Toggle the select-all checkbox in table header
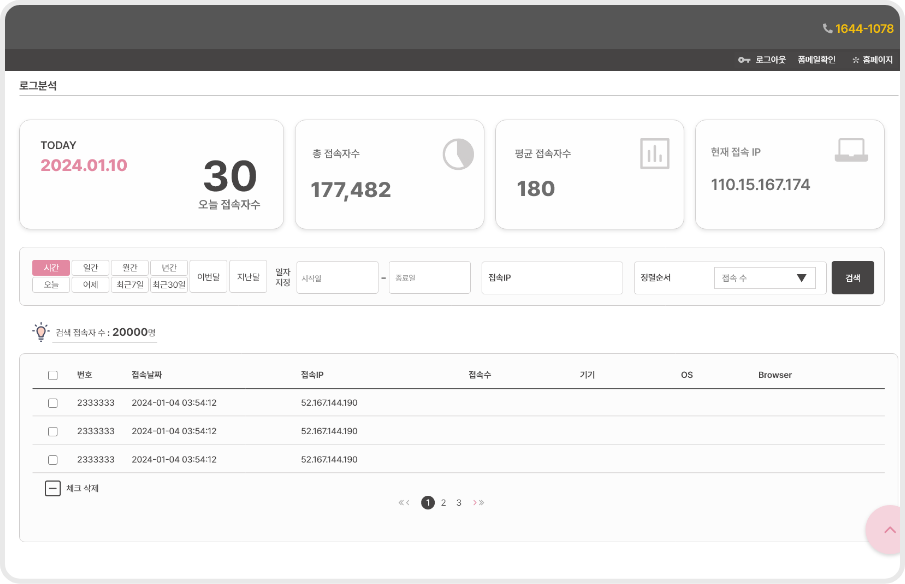Screen dimensions: 905x584 point(53,375)
